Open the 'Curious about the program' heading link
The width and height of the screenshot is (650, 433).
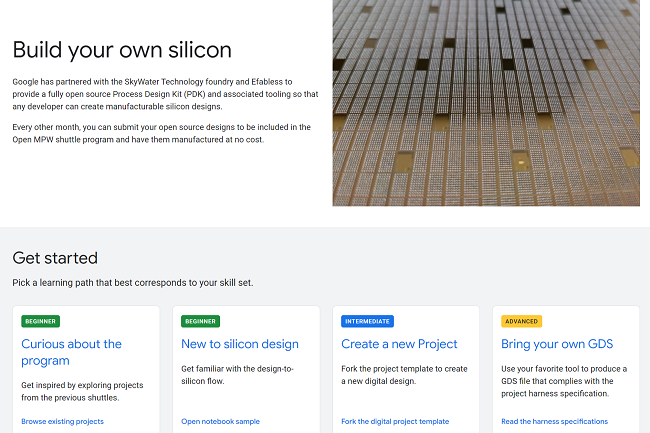click(x=71, y=352)
